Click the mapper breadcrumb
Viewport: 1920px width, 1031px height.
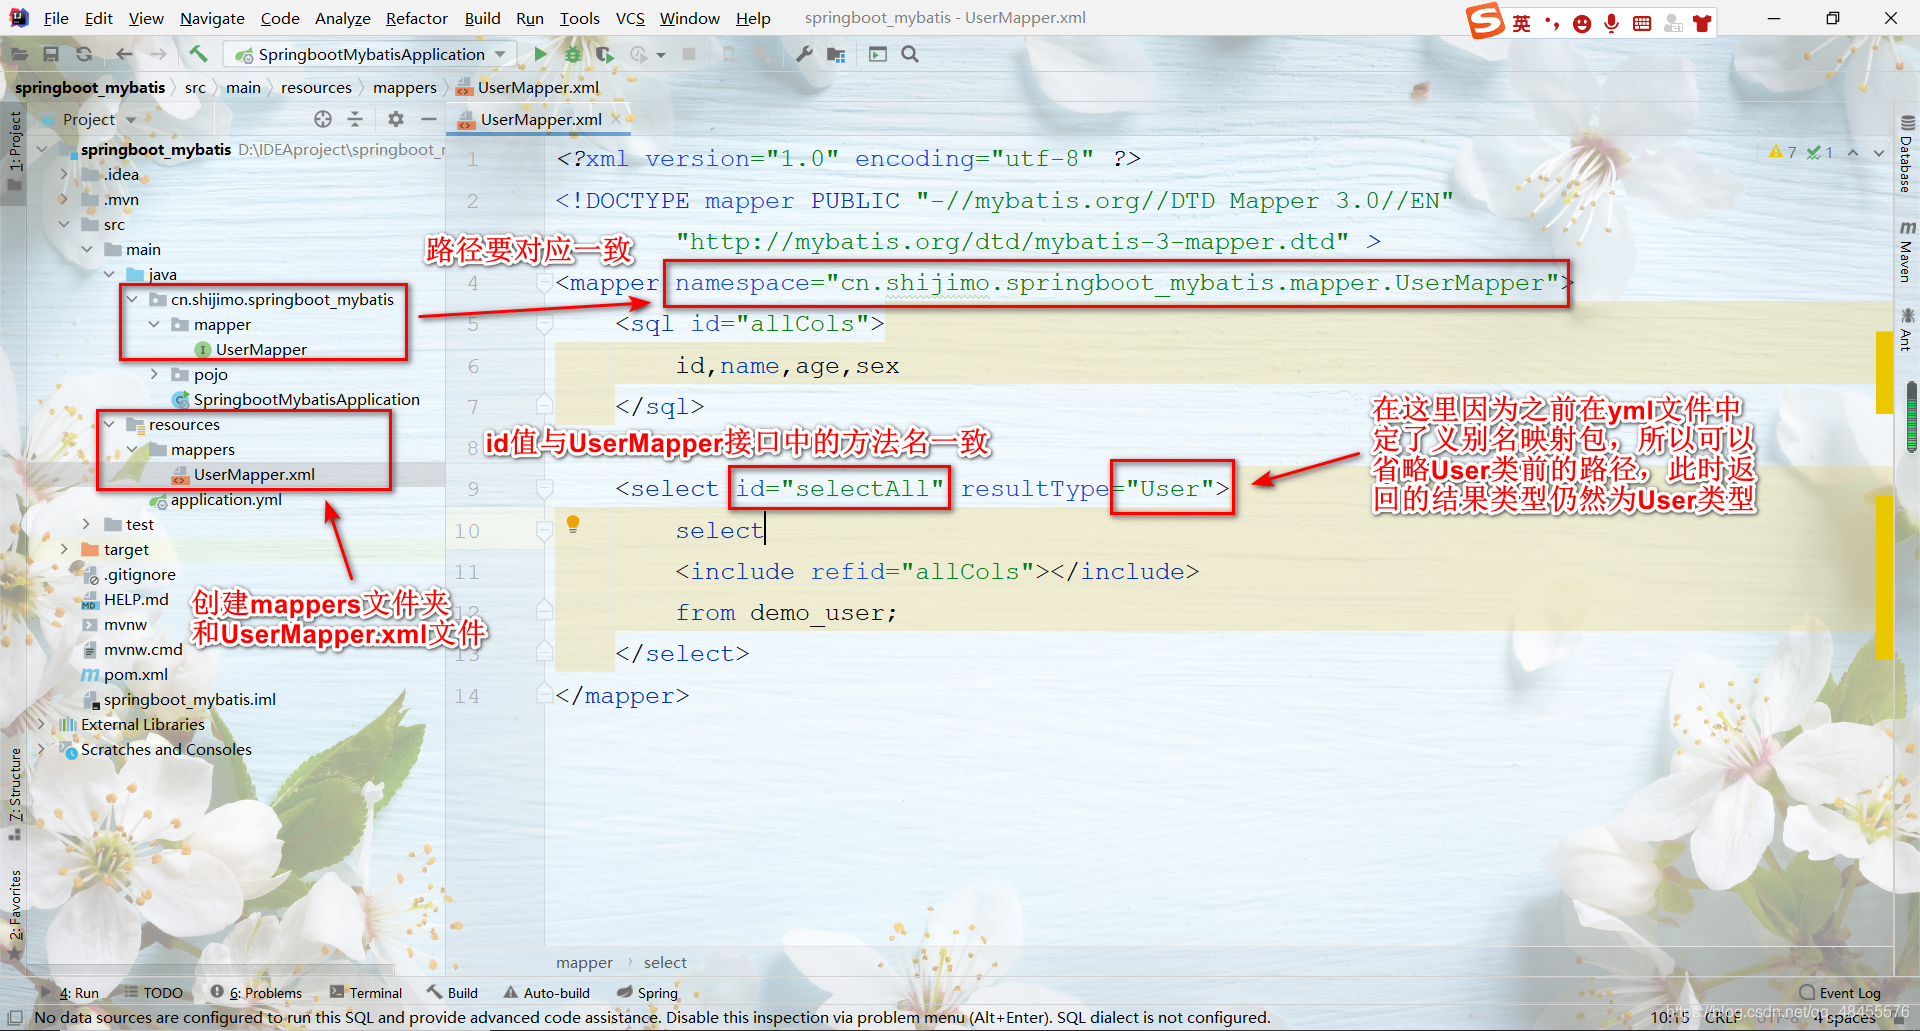[584, 963]
